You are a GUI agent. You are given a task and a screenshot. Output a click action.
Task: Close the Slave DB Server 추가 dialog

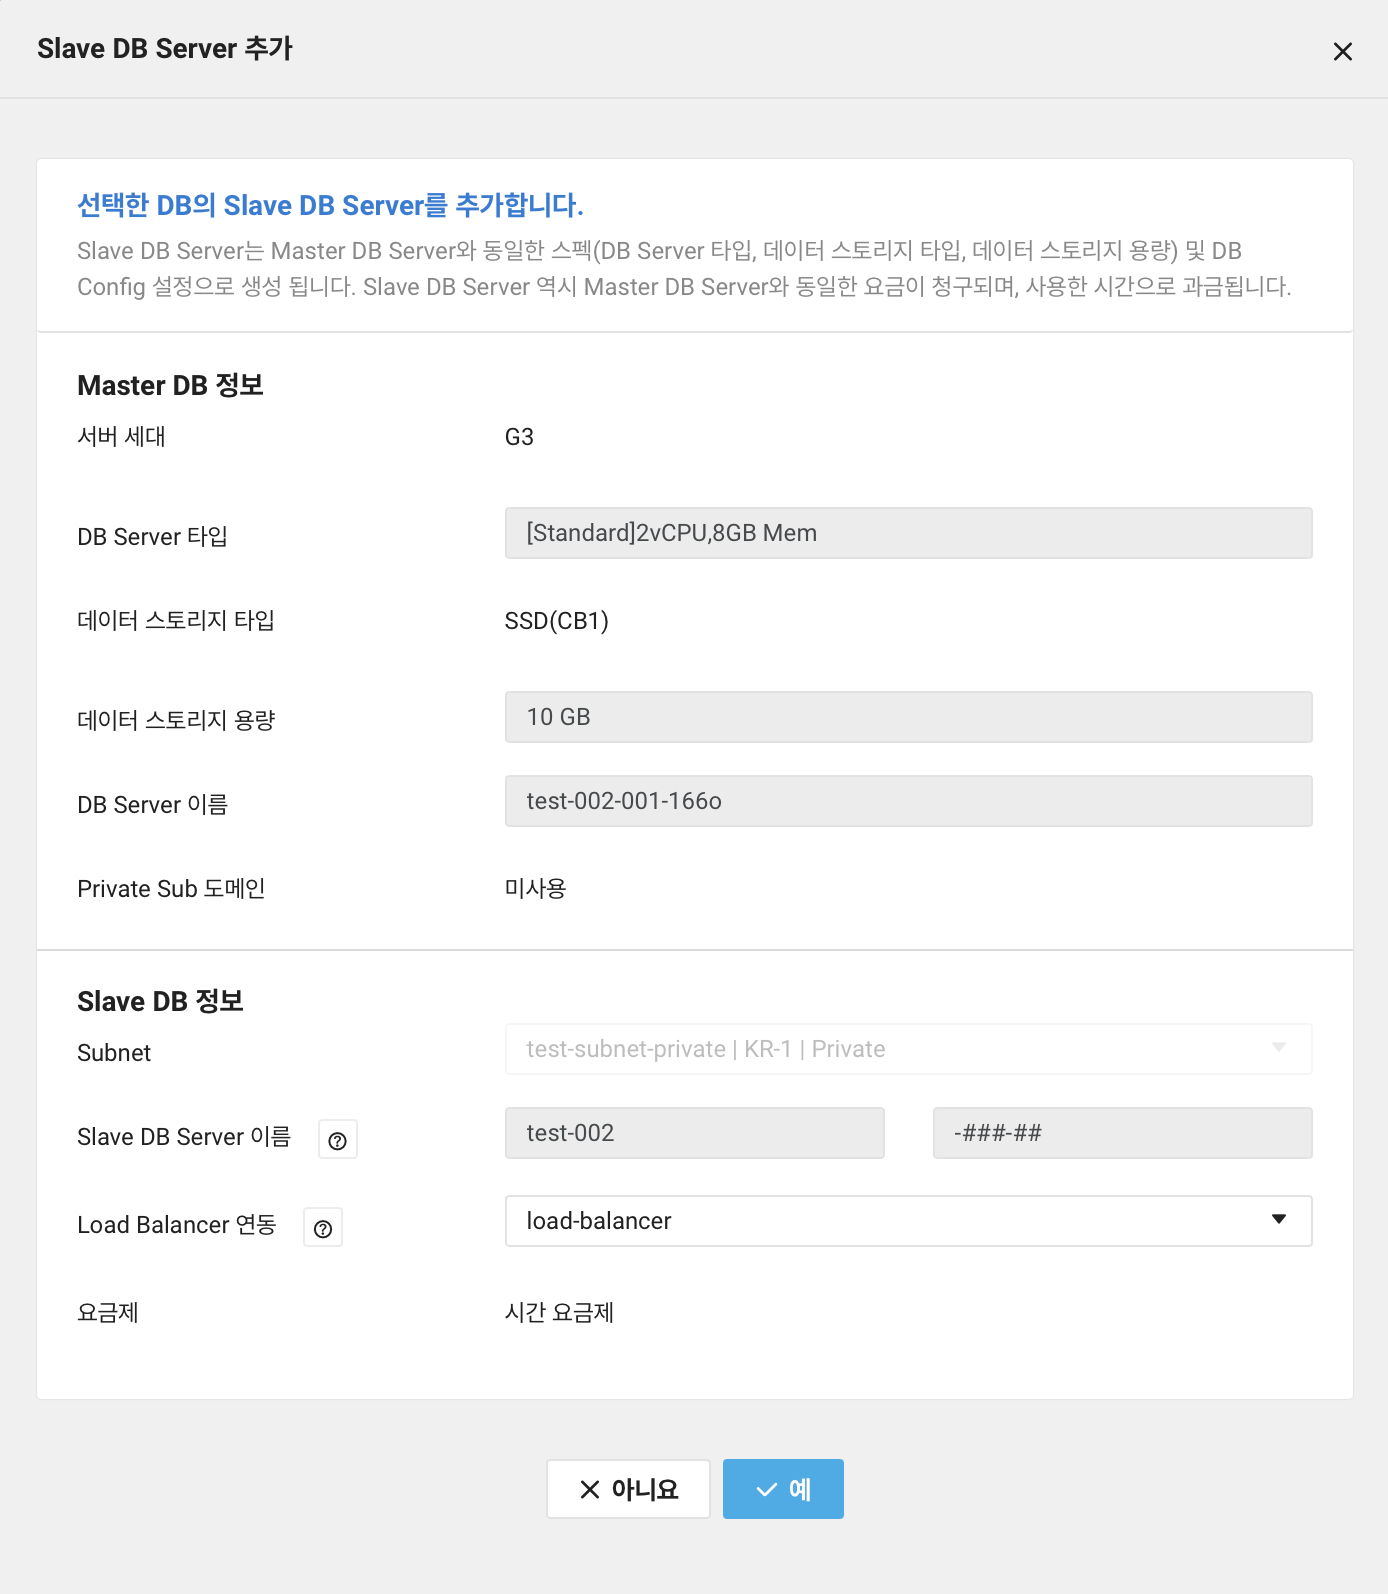[1342, 51]
